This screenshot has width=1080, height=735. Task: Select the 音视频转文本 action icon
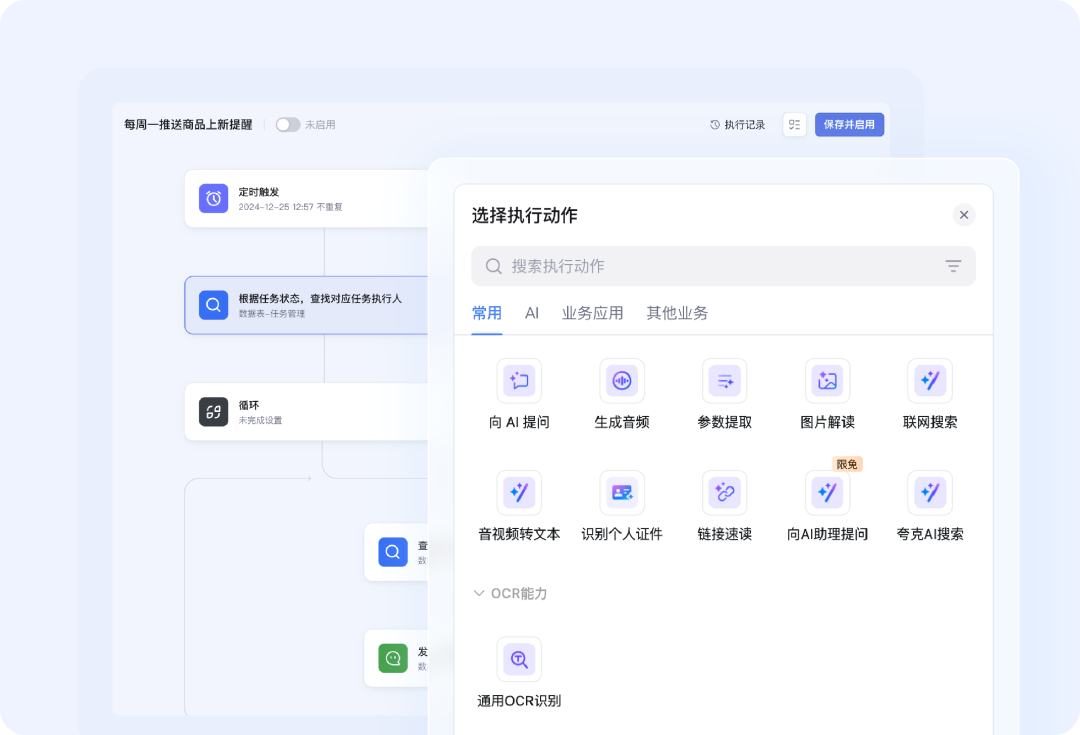click(519, 492)
